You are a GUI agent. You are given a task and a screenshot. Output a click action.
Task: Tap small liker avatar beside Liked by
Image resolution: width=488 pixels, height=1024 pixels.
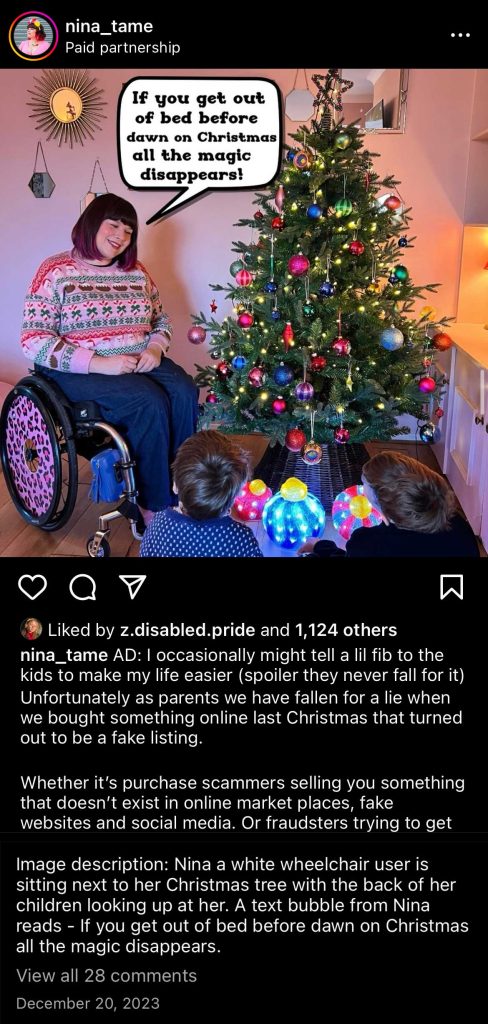coord(31,630)
